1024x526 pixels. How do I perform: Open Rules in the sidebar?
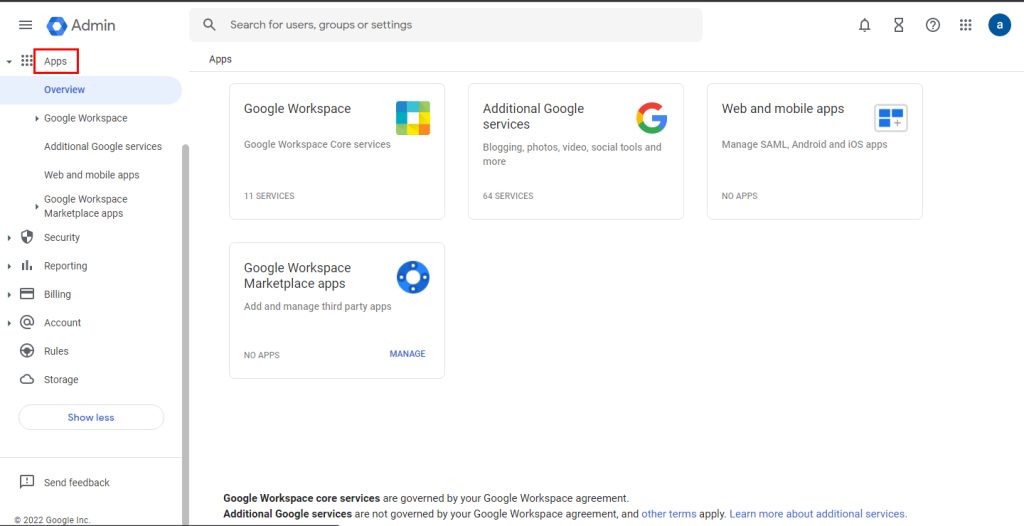(x=56, y=351)
